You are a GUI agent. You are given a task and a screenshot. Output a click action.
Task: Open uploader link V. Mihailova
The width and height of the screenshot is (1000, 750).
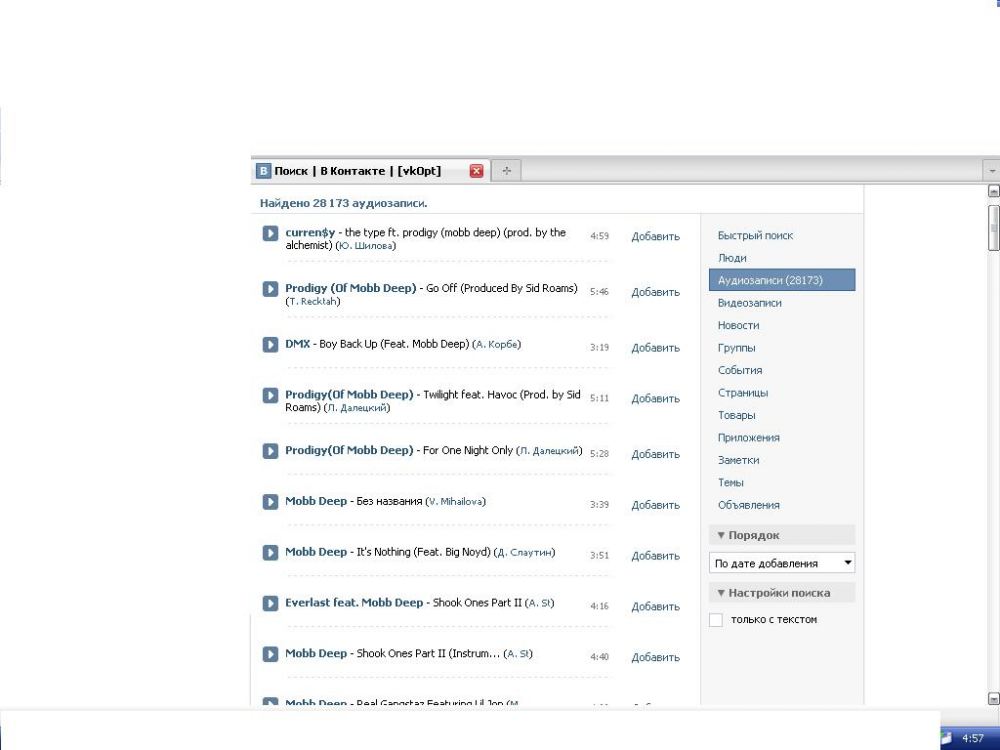point(455,502)
